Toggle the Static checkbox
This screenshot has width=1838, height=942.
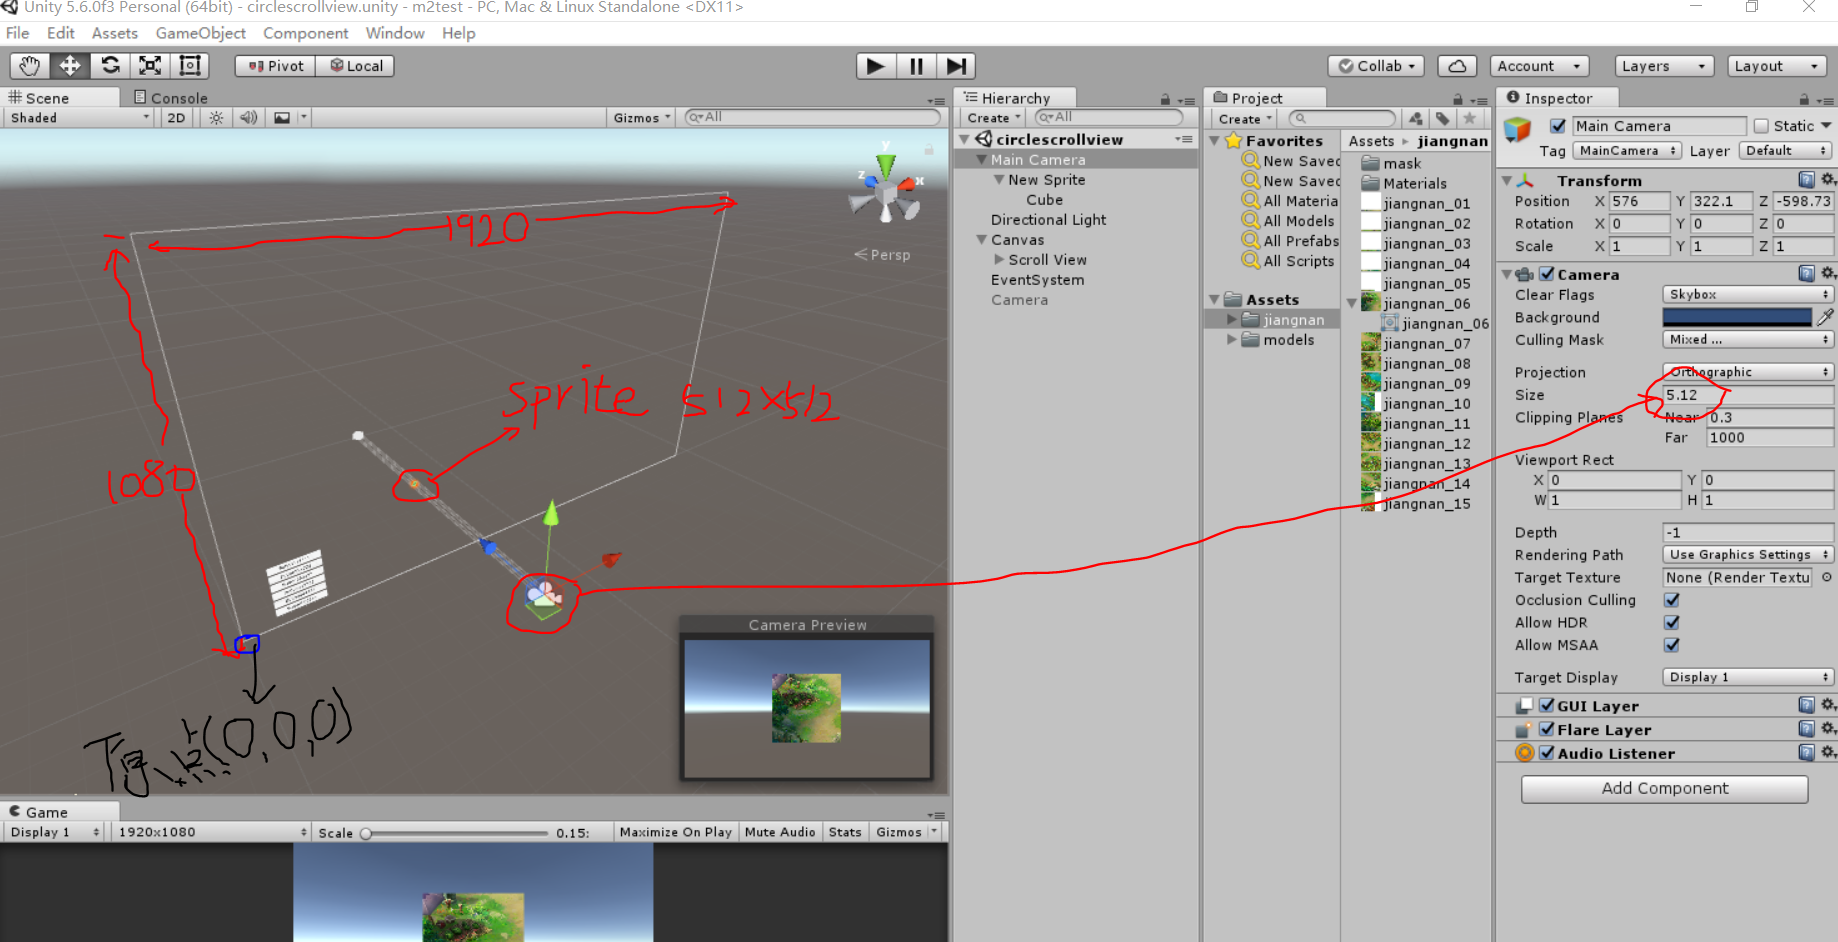(1761, 126)
